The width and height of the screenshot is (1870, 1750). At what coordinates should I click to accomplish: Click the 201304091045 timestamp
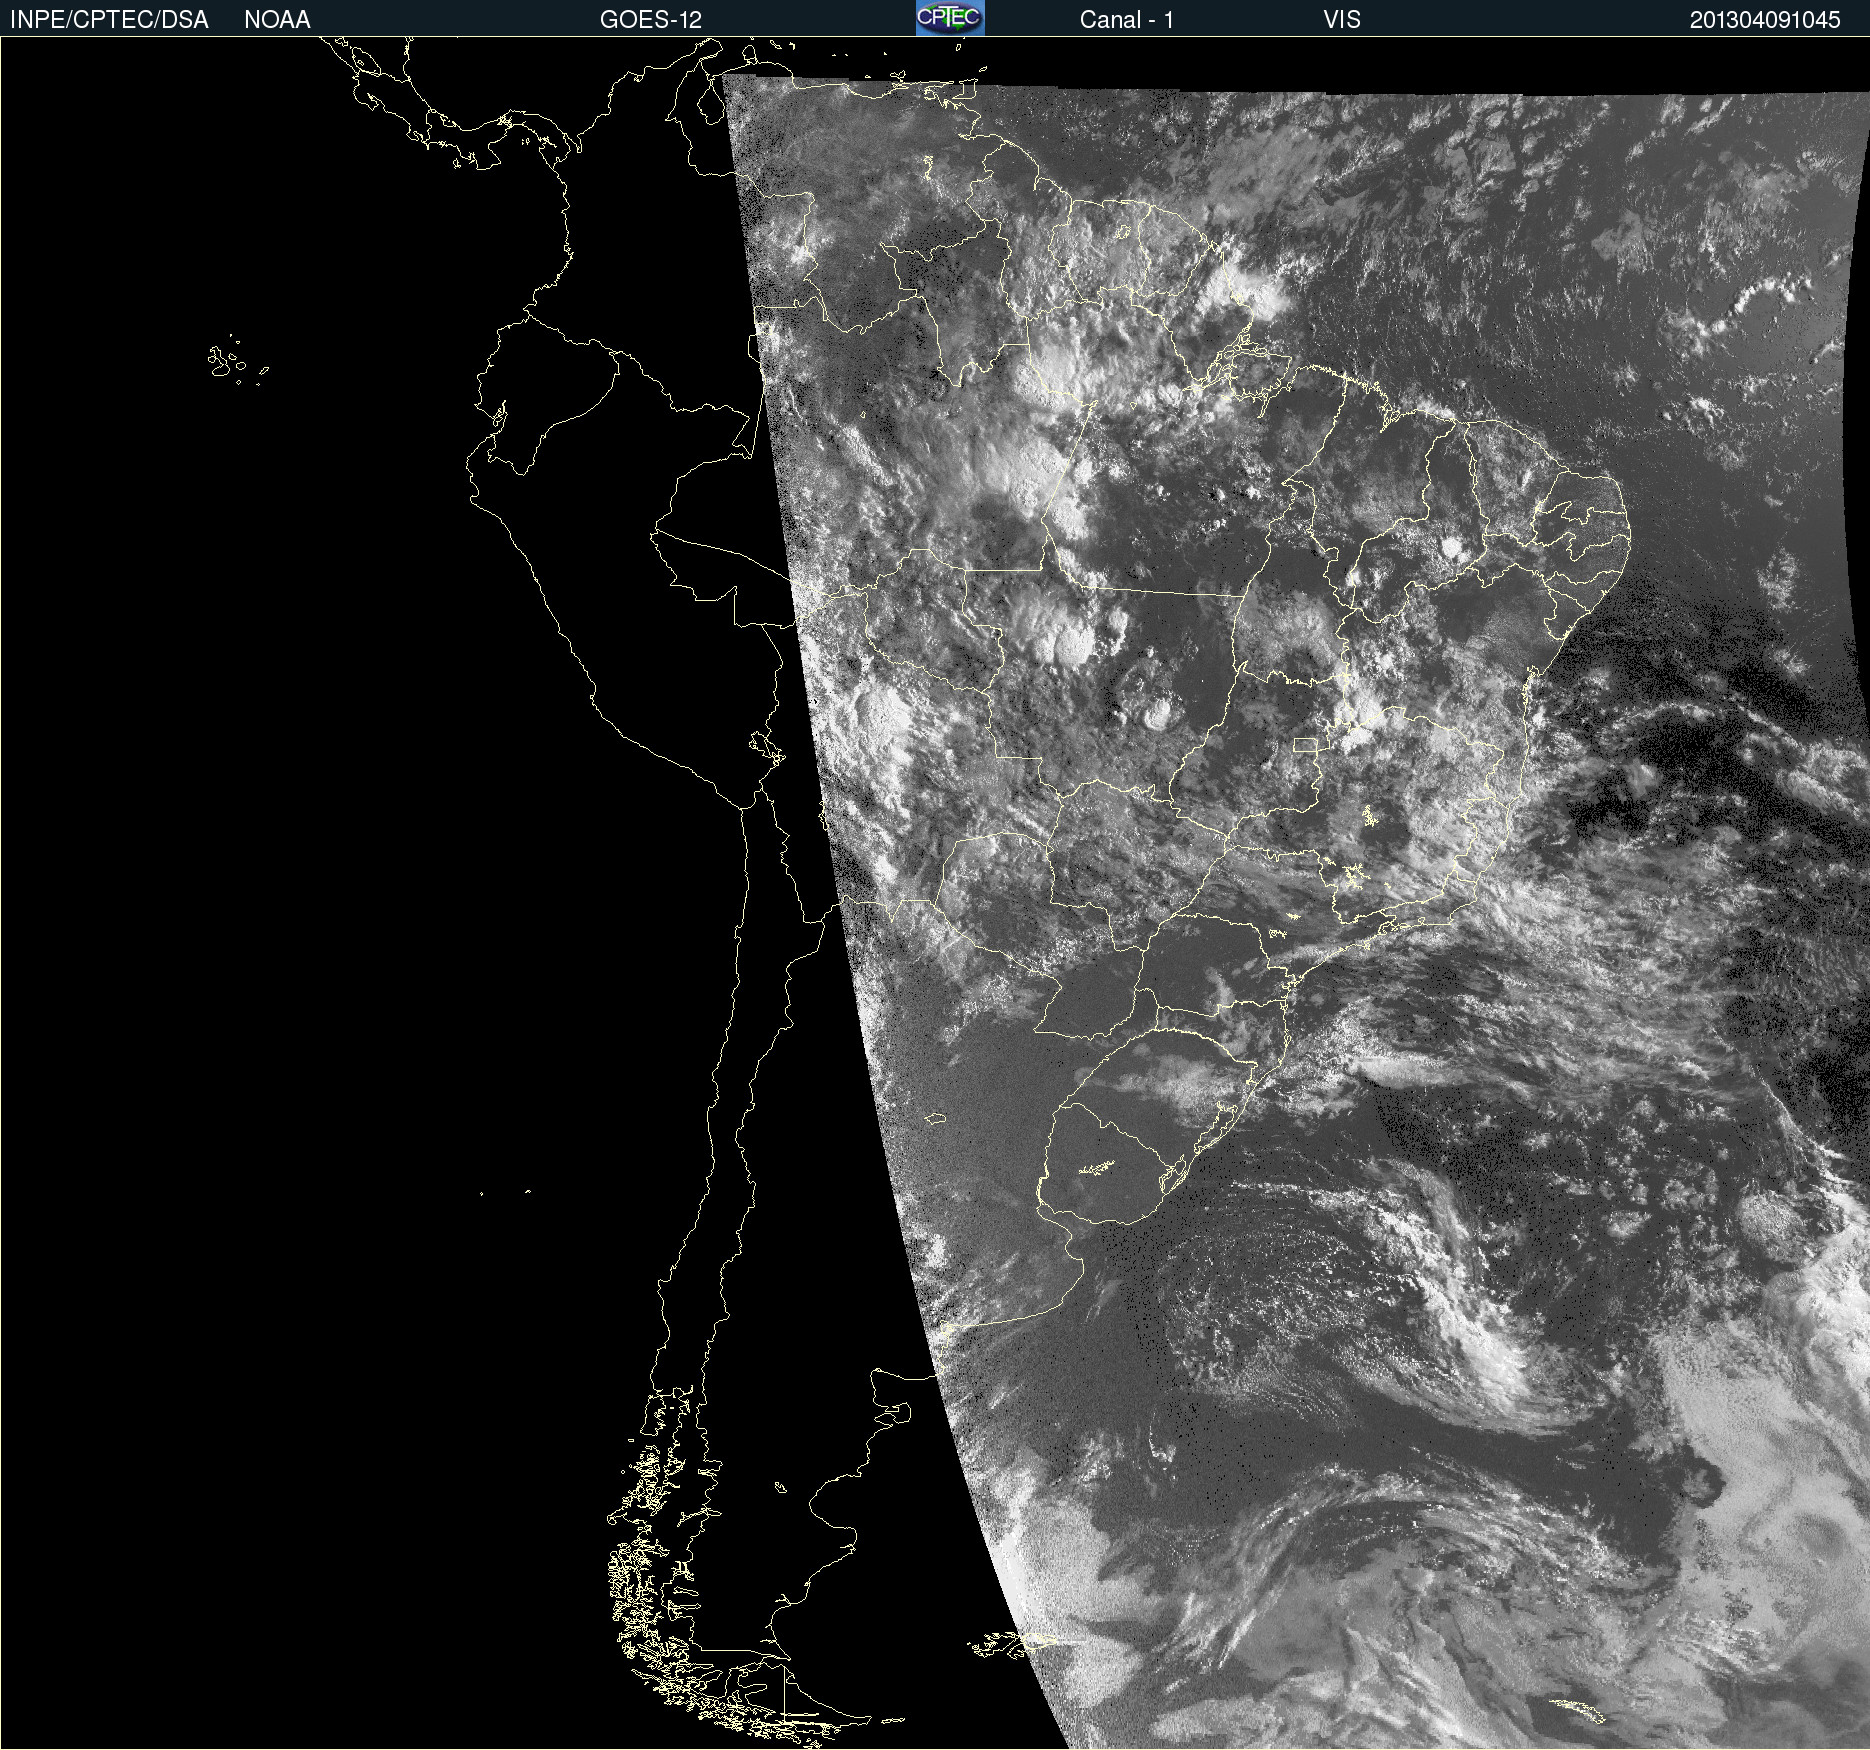click(1765, 20)
